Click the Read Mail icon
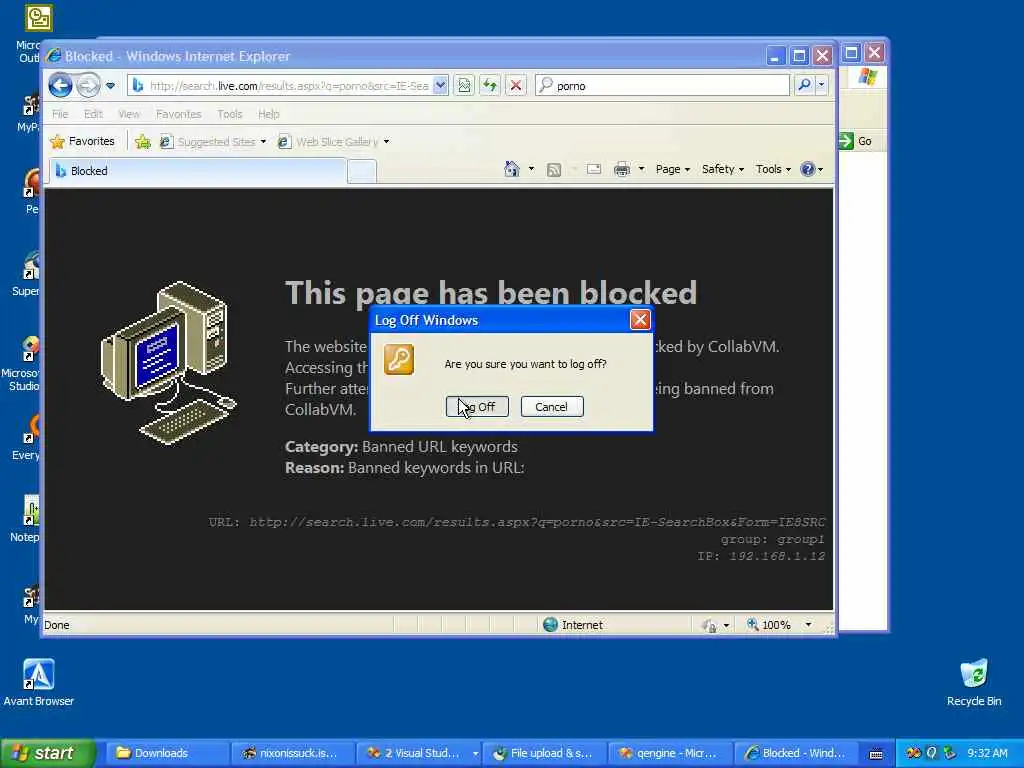Viewport: 1024px width, 768px height. (594, 169)
